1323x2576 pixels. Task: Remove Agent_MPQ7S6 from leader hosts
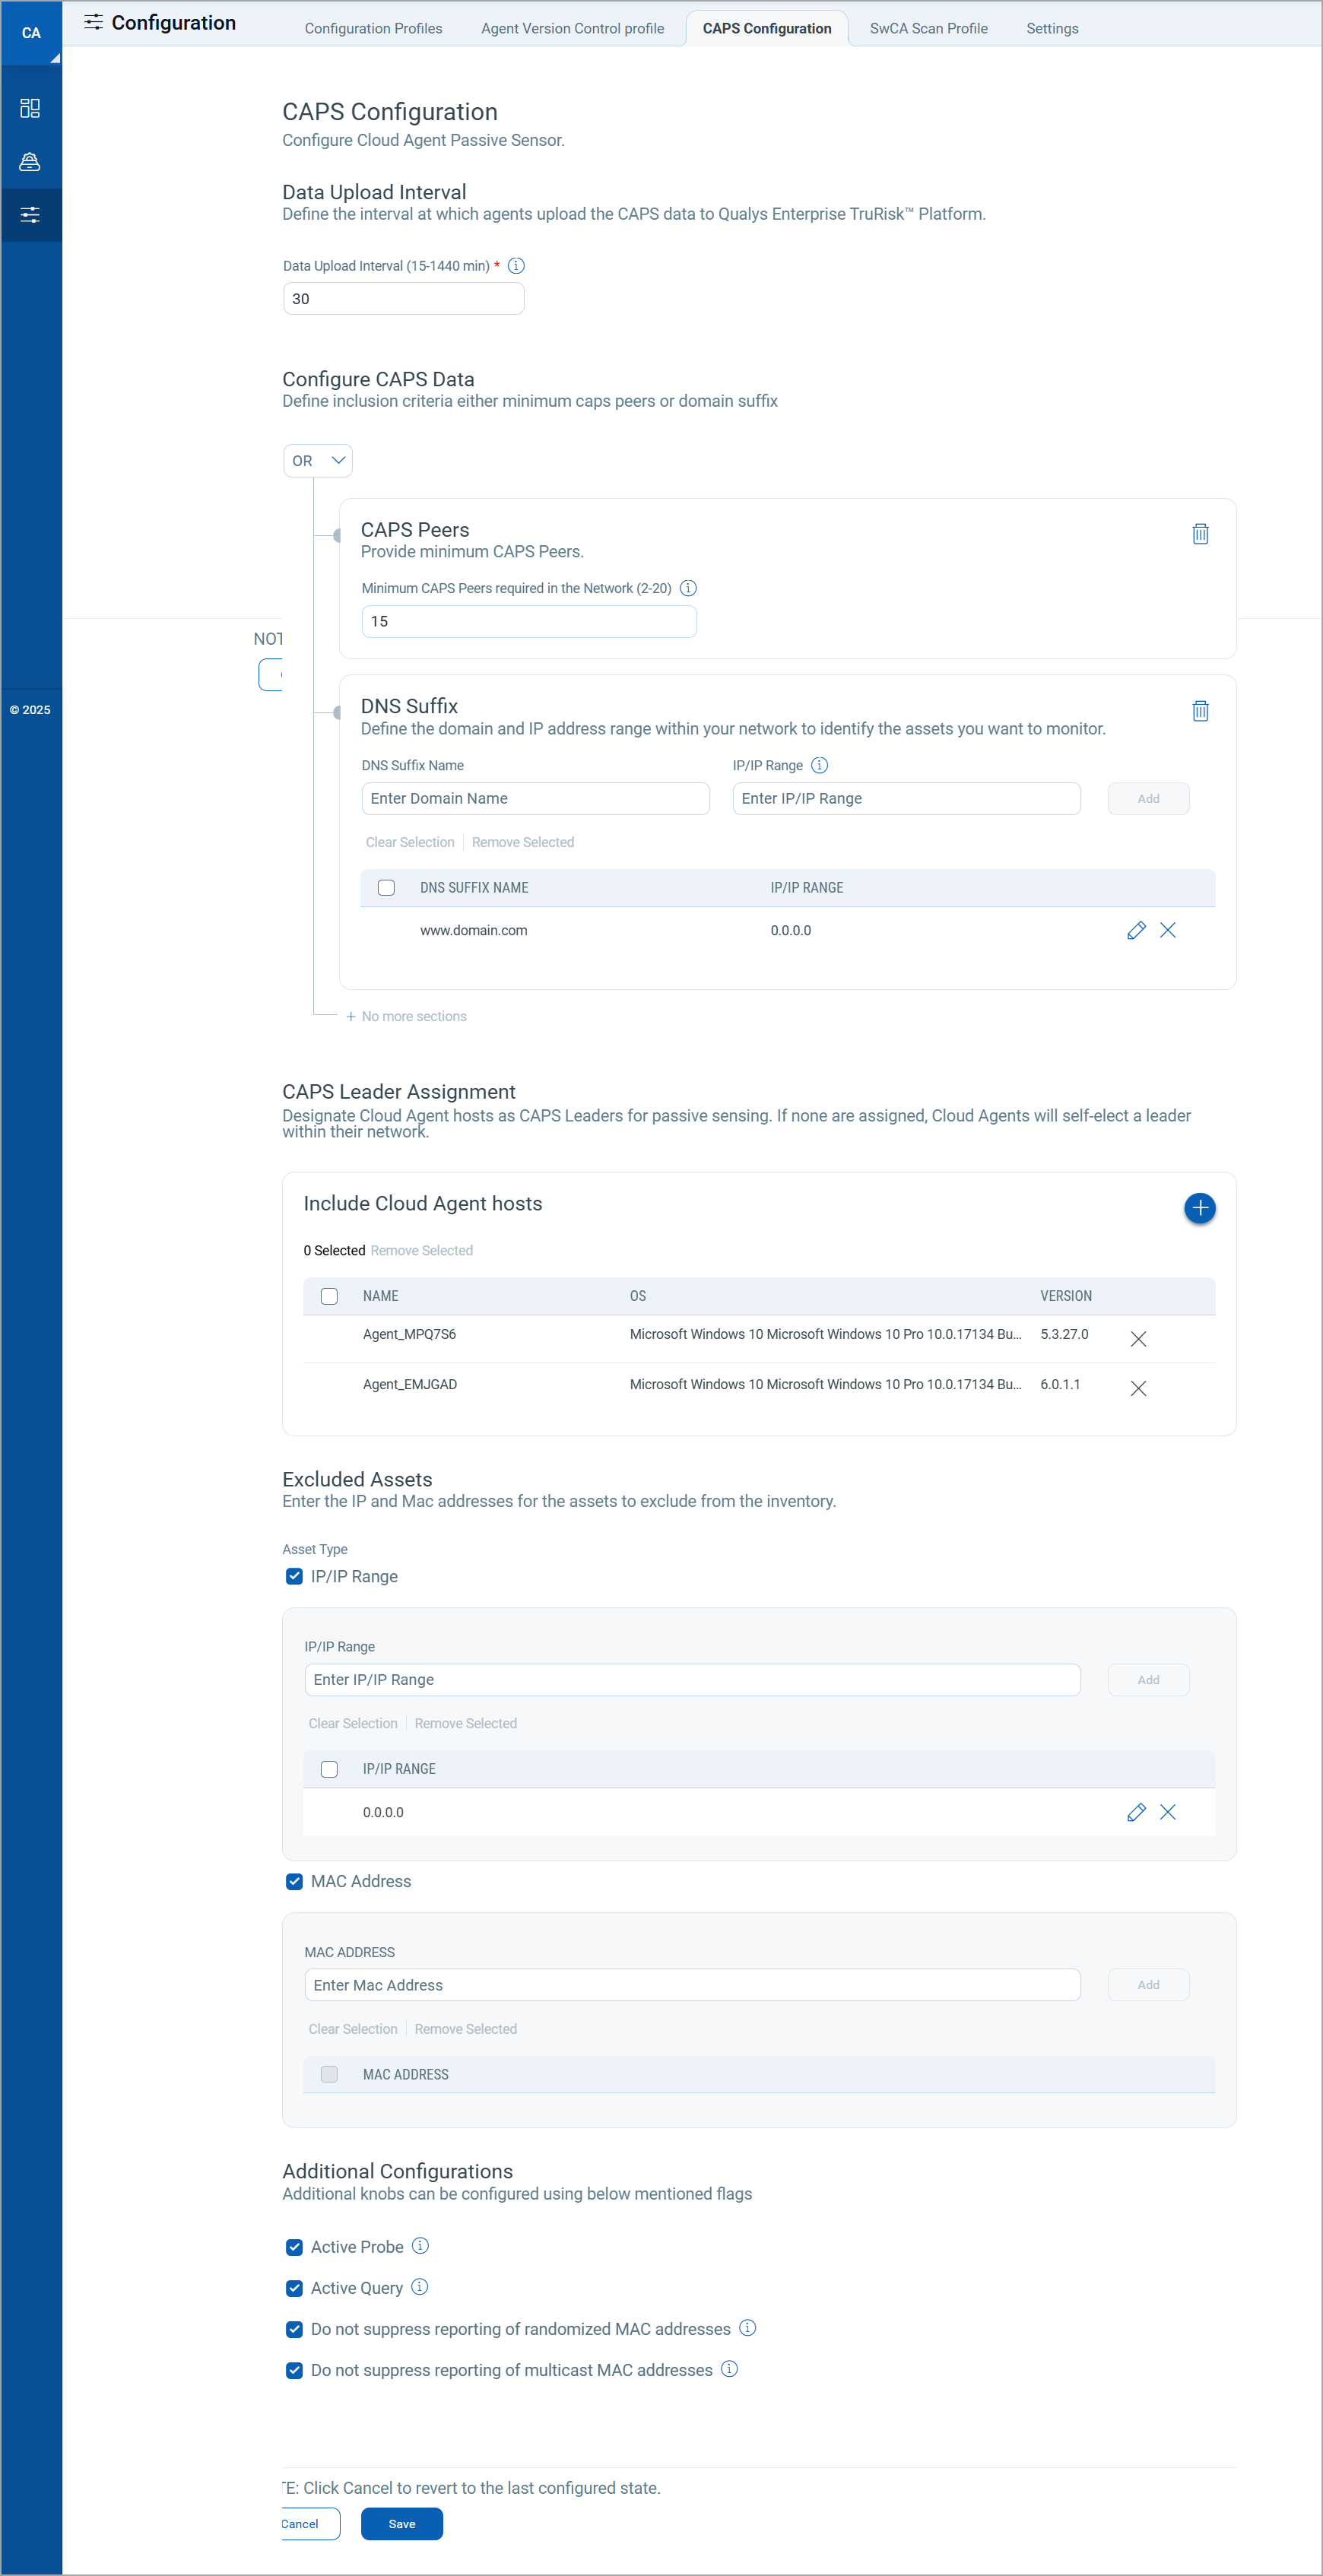tap(1138, 1339)
